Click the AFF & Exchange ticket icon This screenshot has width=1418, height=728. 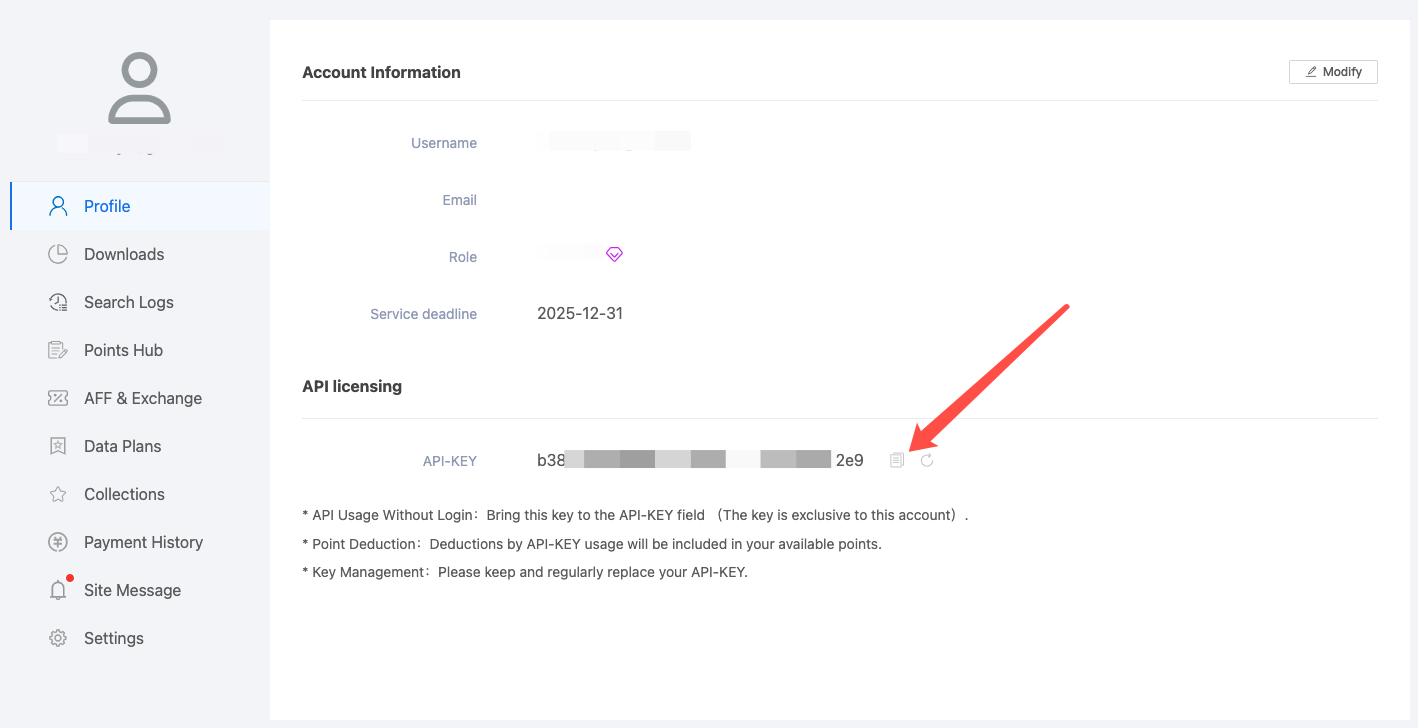pos(58,398)
